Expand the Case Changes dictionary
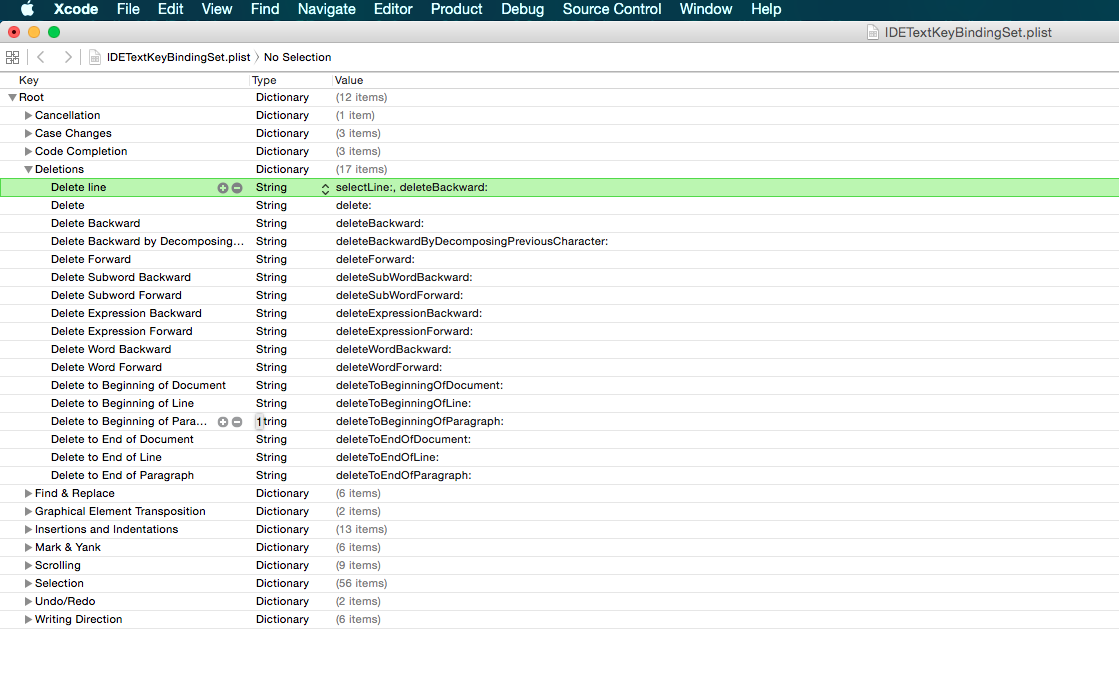1119x694 pixels. [x=29, y=134]
